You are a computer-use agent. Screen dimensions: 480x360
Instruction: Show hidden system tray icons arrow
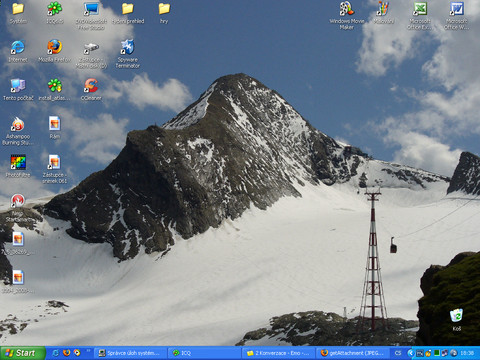[411, 353]
